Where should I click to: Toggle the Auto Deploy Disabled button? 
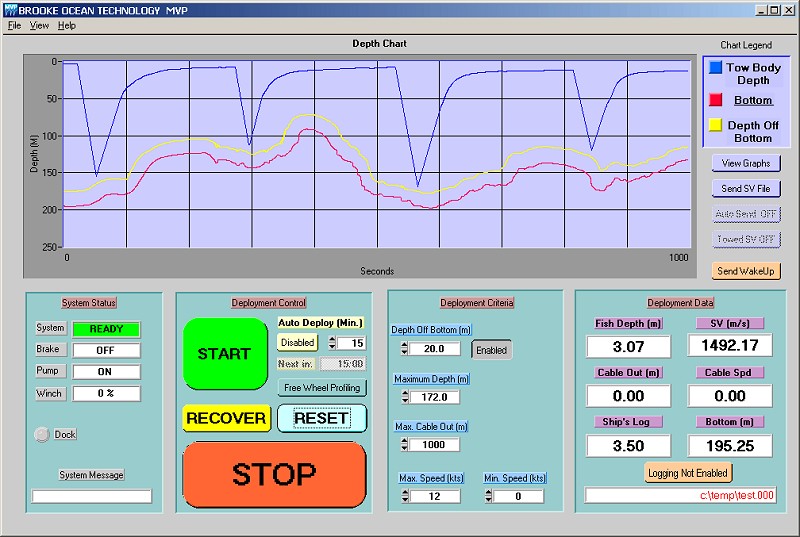(x=297, y=343)
